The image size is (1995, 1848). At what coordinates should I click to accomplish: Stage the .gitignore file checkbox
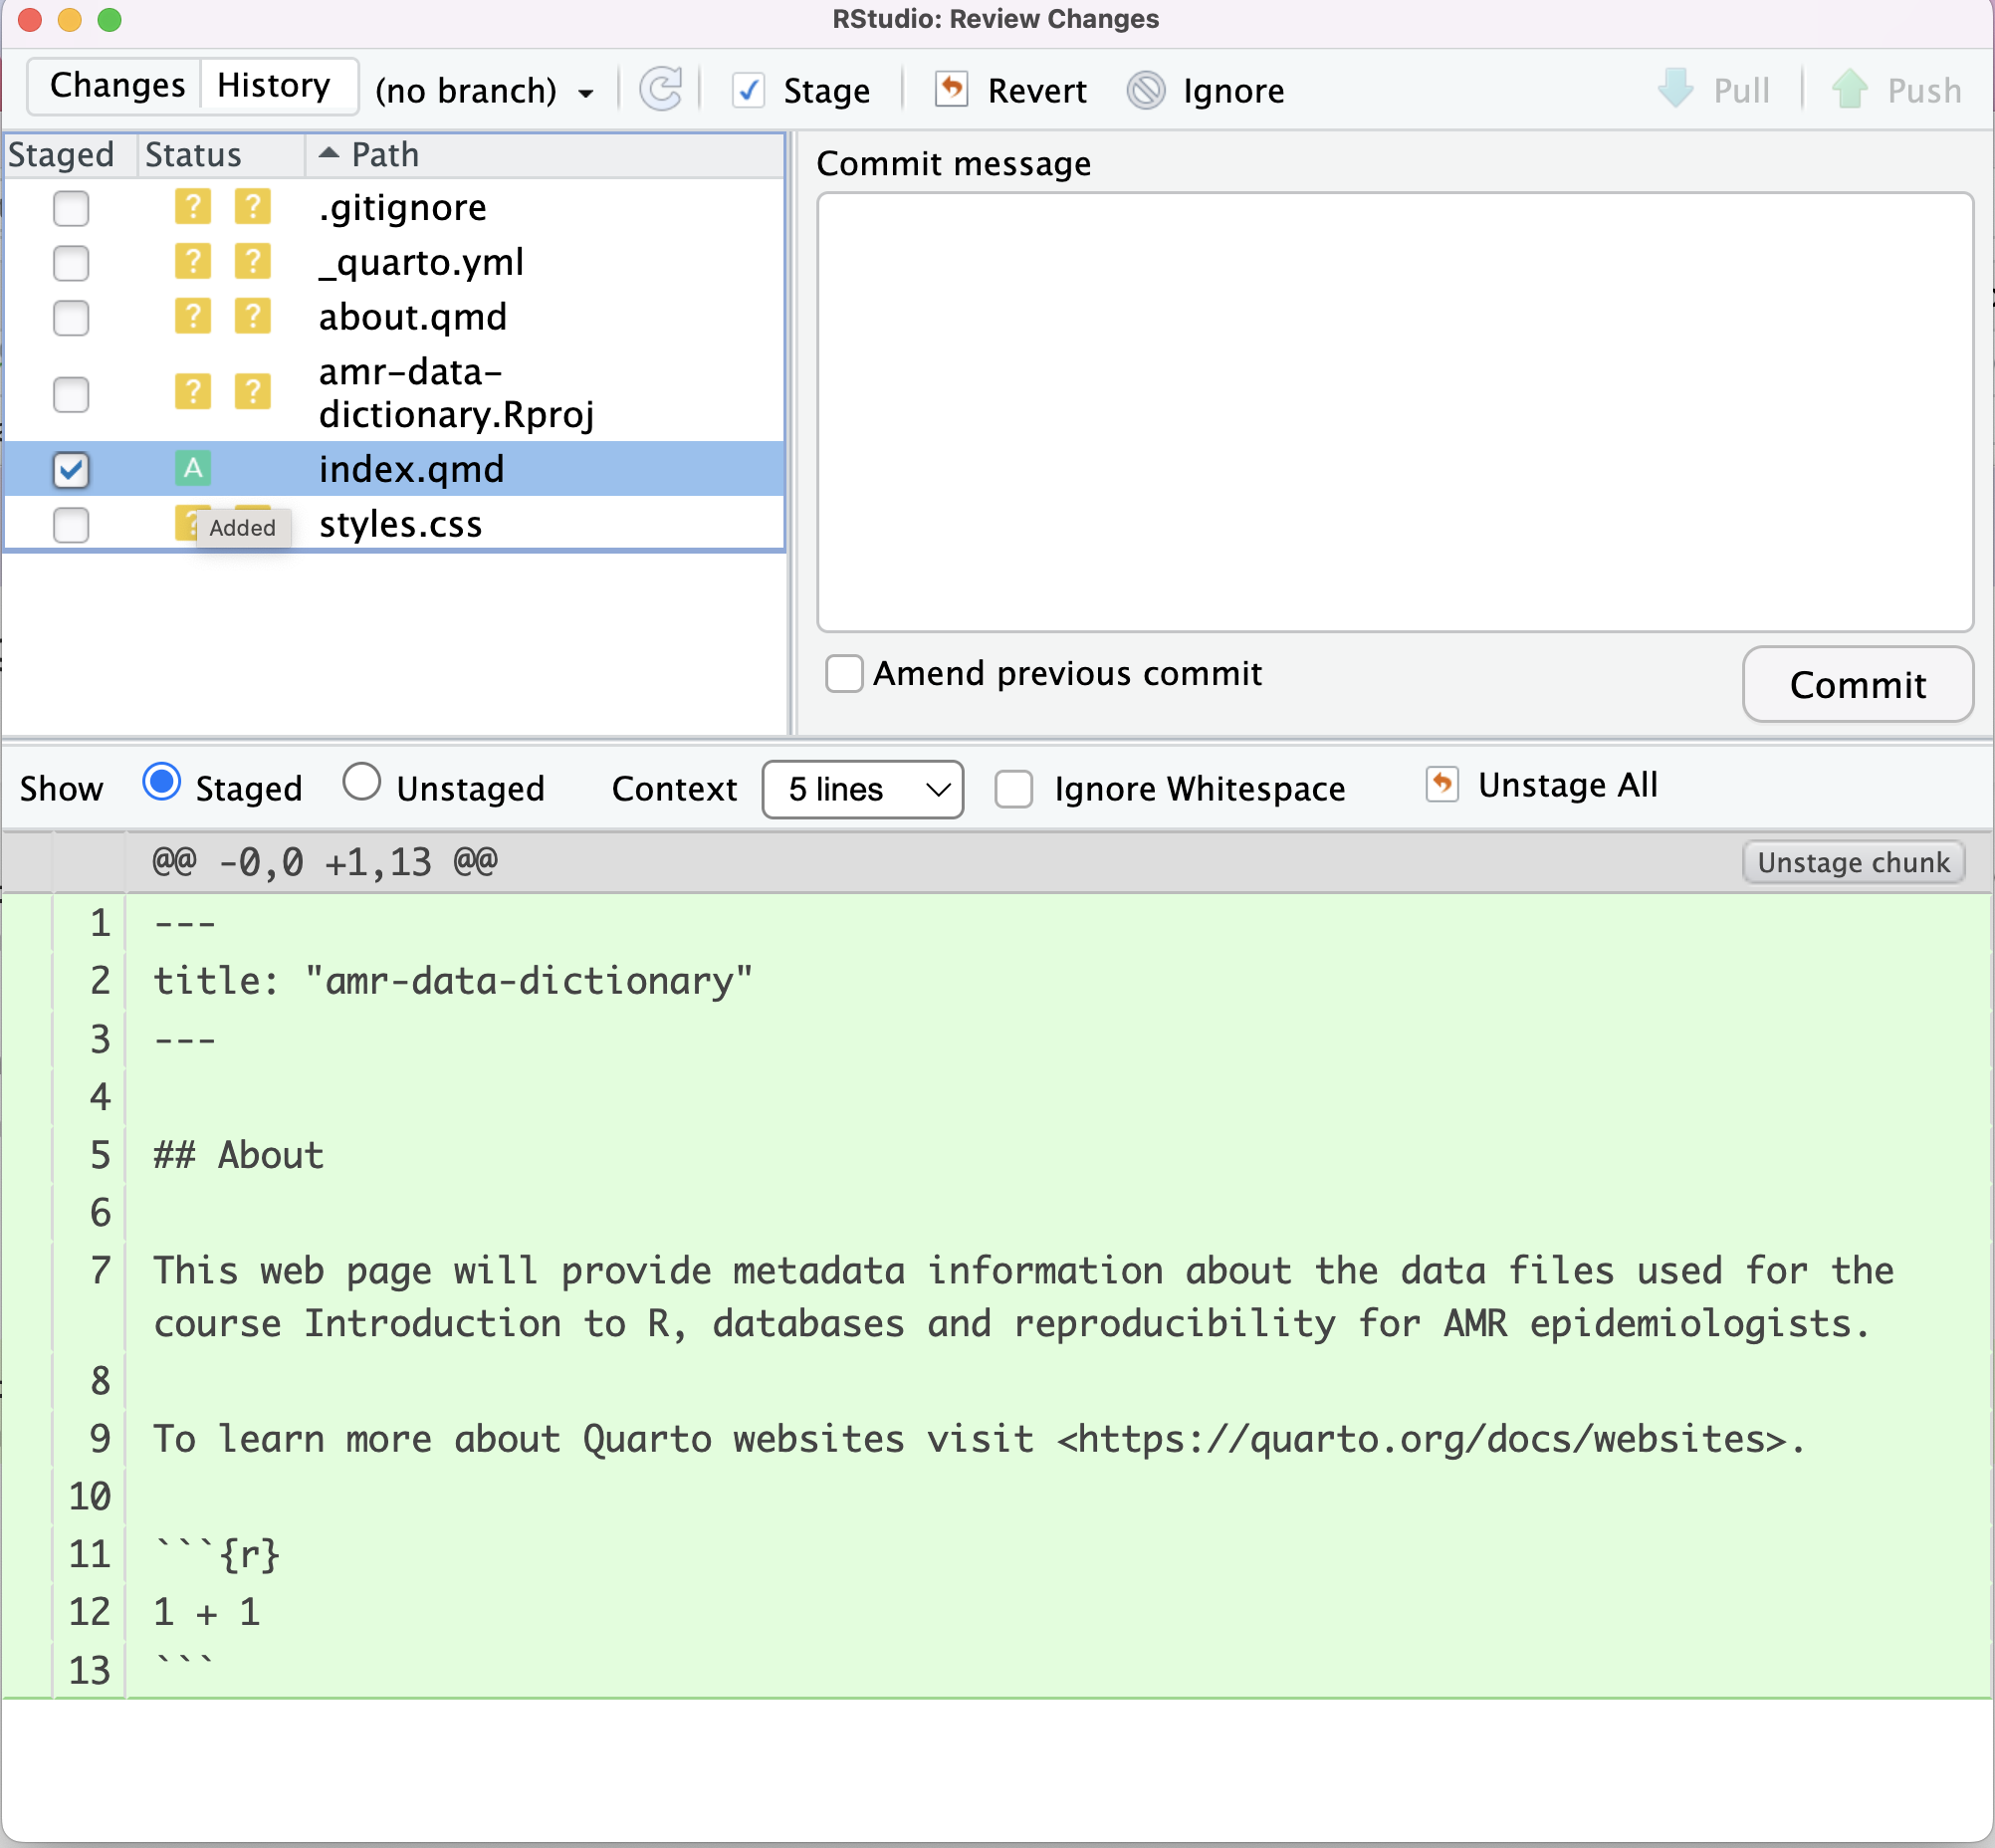click(x=71, y=208)
